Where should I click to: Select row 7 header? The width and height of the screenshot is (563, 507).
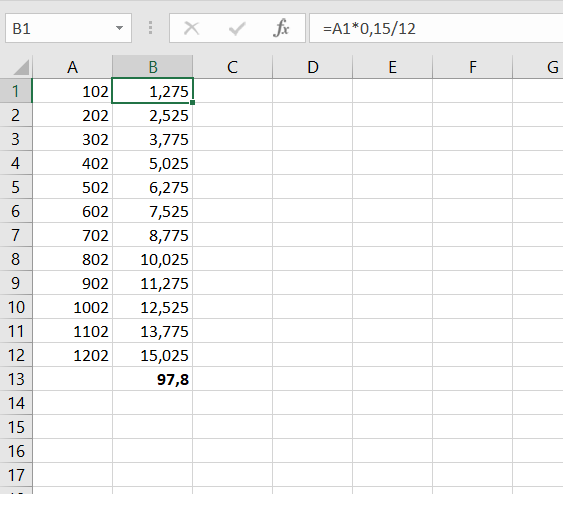(16, 235)
